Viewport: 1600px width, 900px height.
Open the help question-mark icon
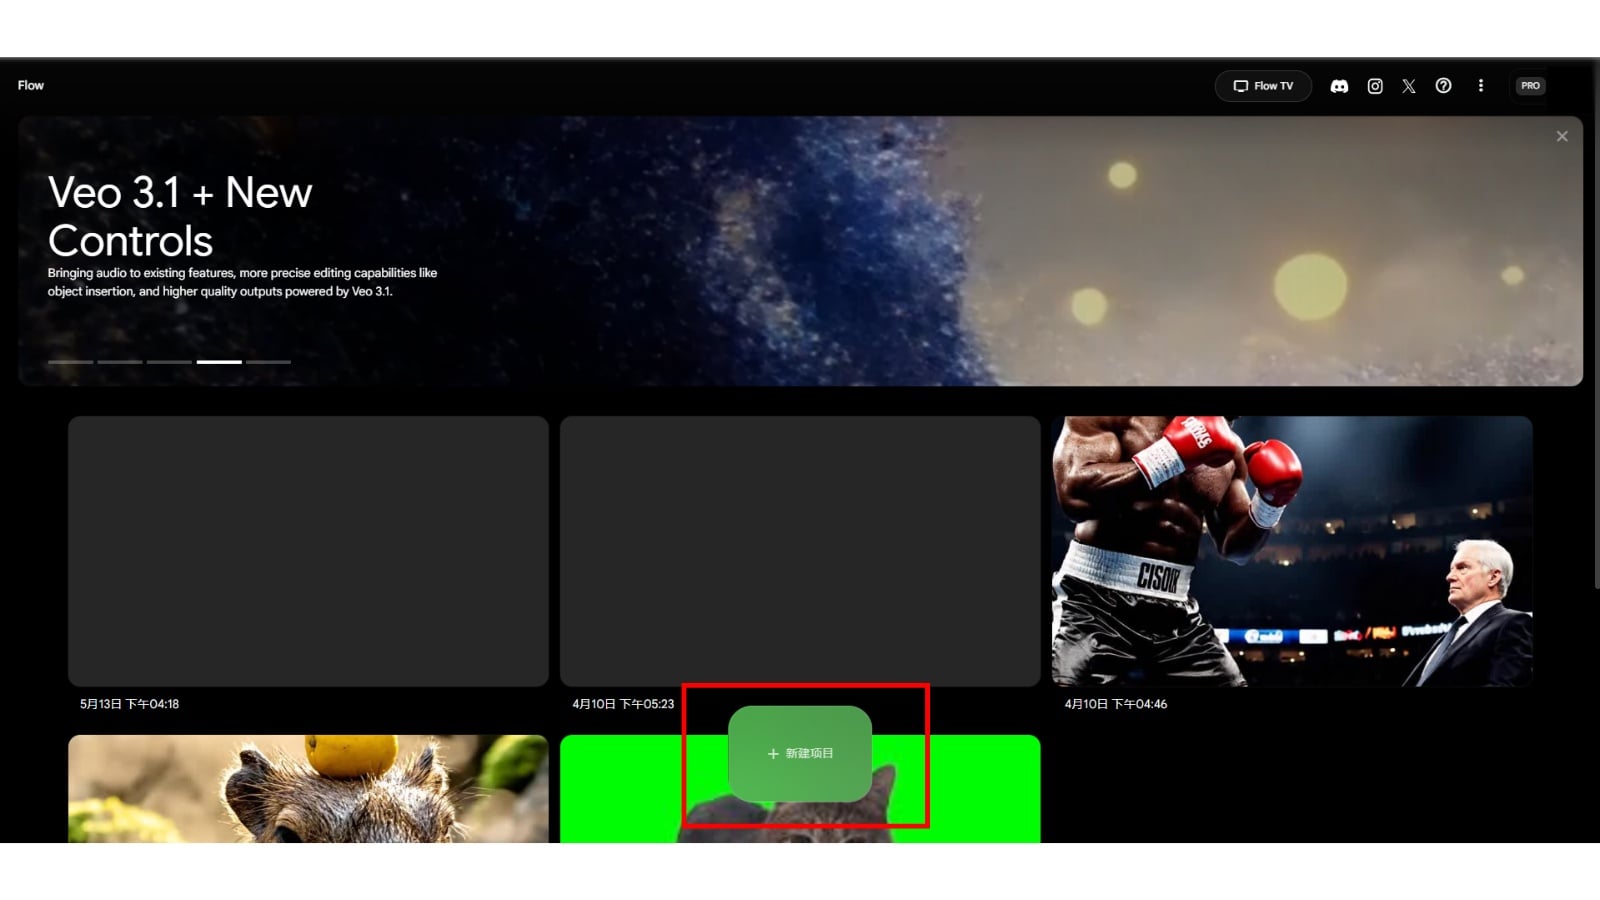point(1443,86)
